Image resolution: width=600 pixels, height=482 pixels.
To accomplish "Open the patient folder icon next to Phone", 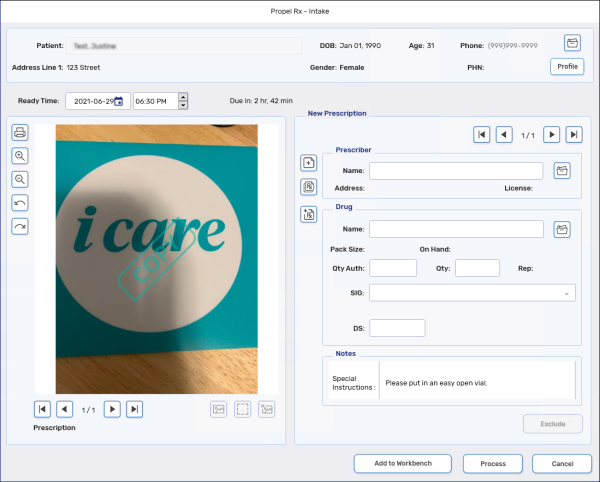I will 571,43.
